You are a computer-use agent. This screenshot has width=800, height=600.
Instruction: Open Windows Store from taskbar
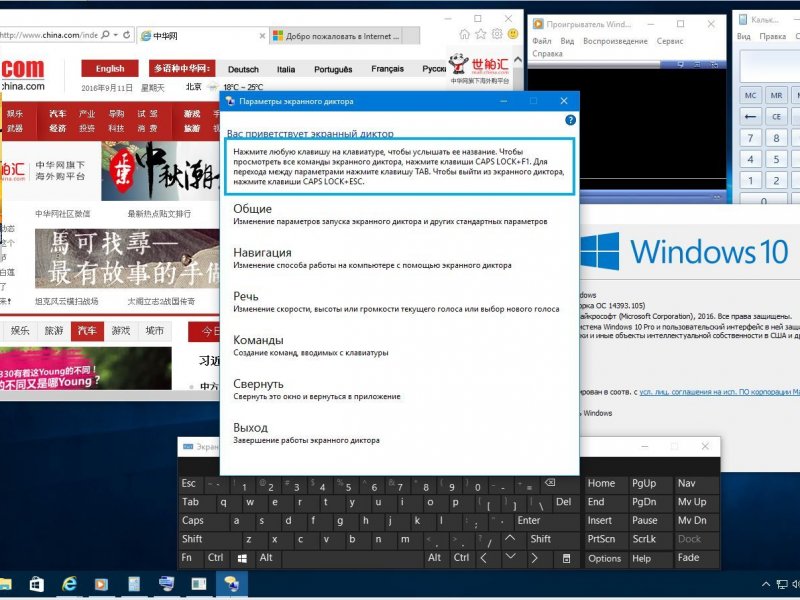coord(36,584)
